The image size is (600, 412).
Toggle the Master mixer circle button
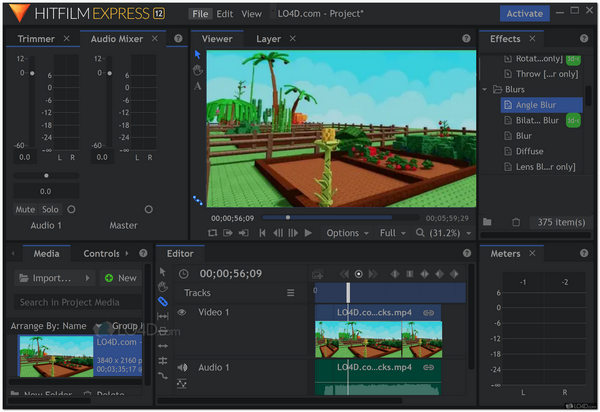[148, 209]
